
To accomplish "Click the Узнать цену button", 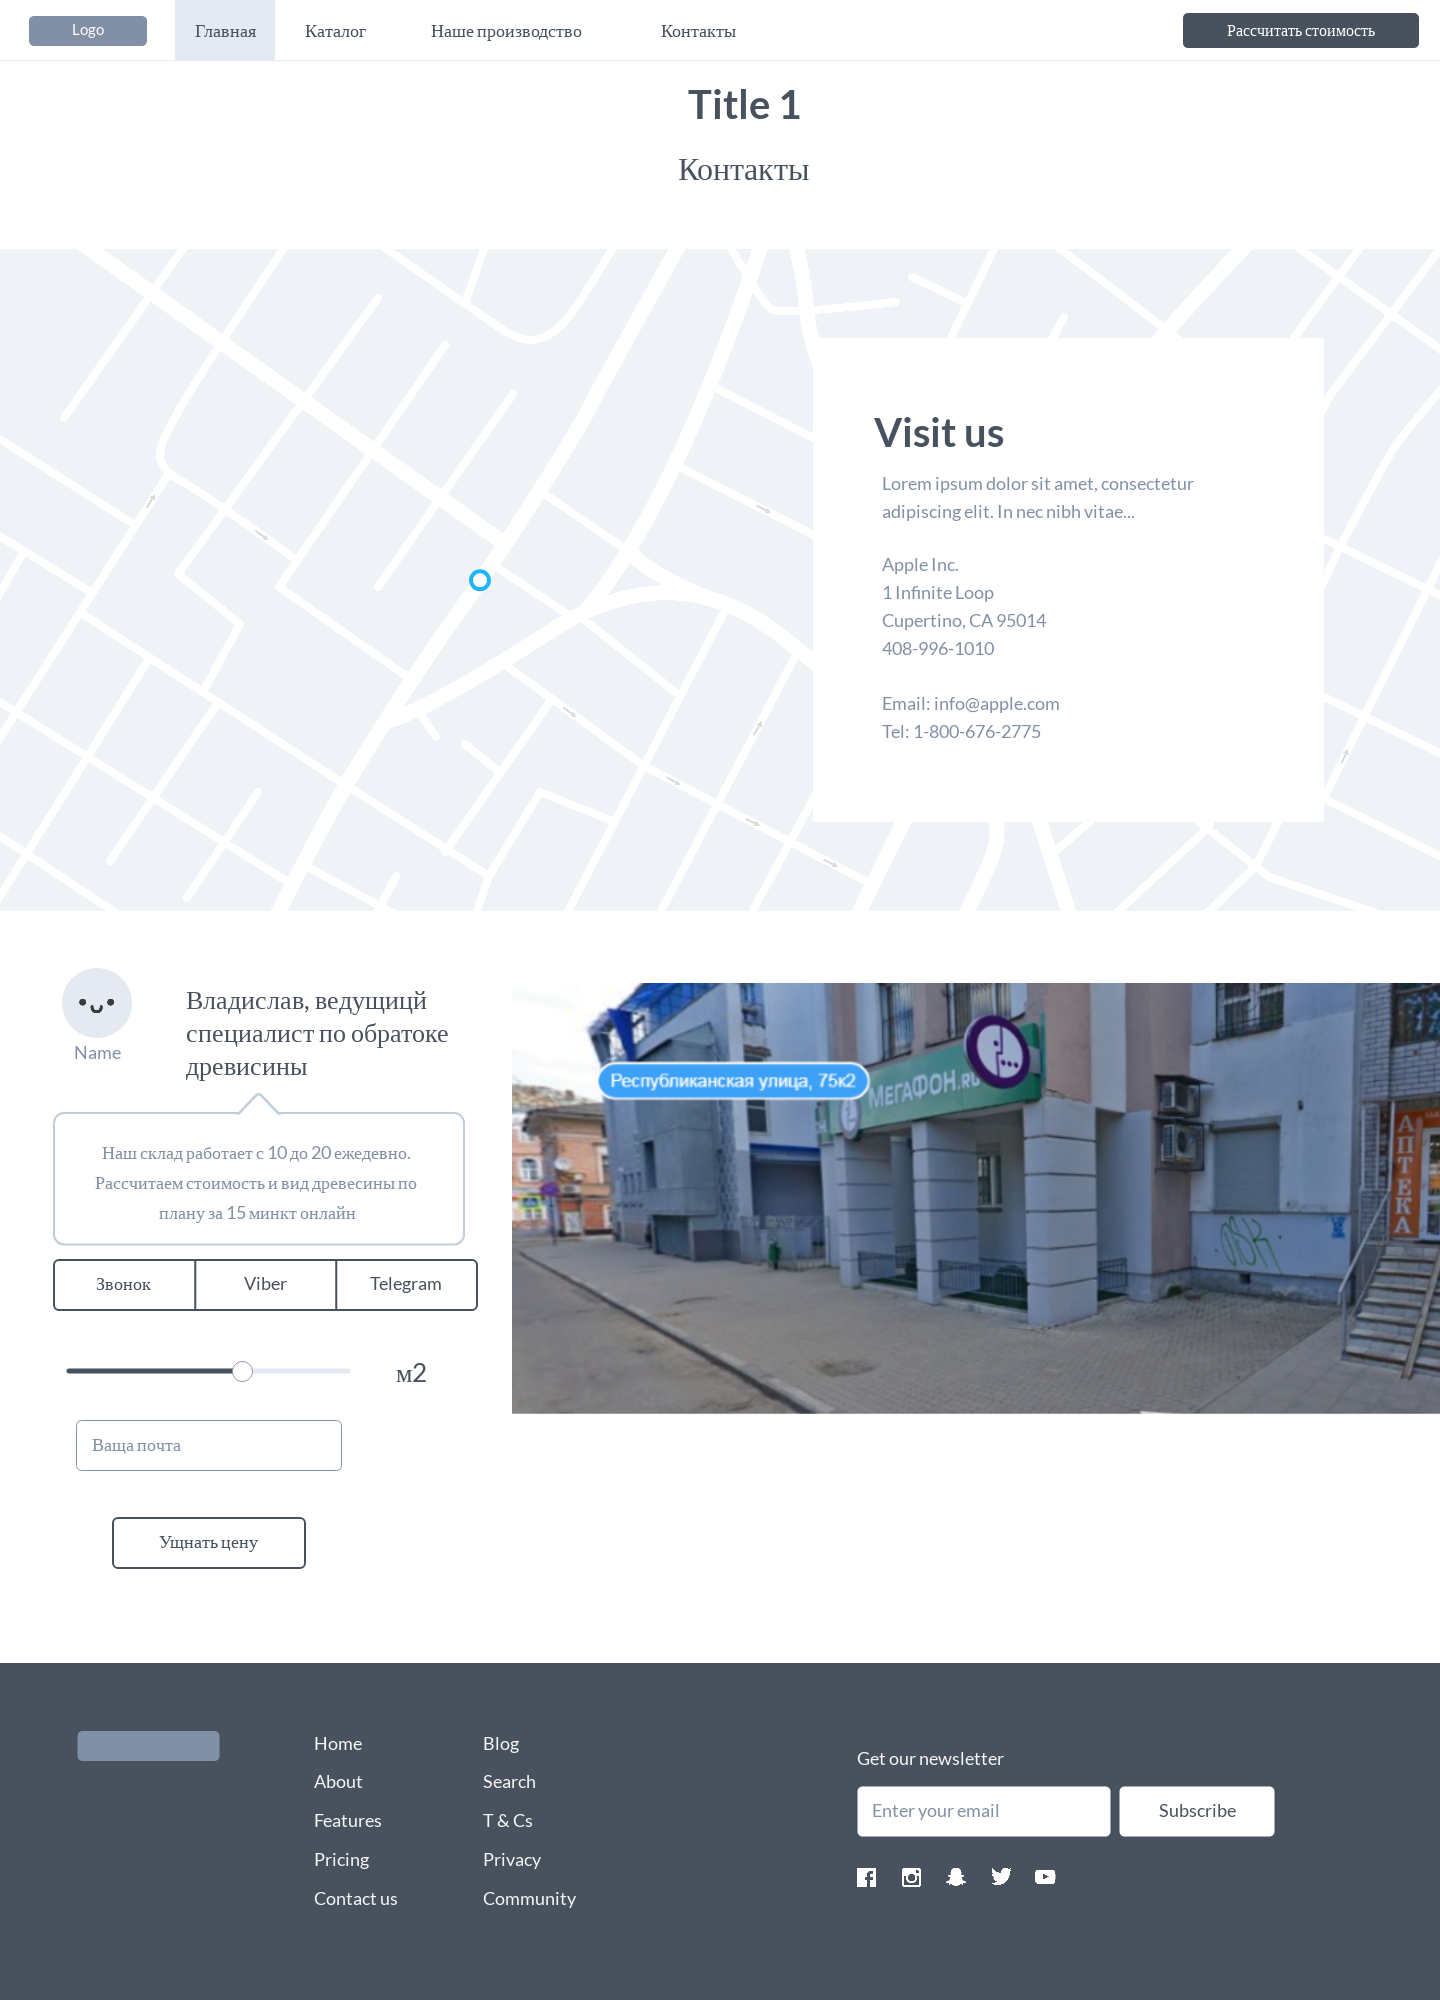I will click(x=209, y=1543).
